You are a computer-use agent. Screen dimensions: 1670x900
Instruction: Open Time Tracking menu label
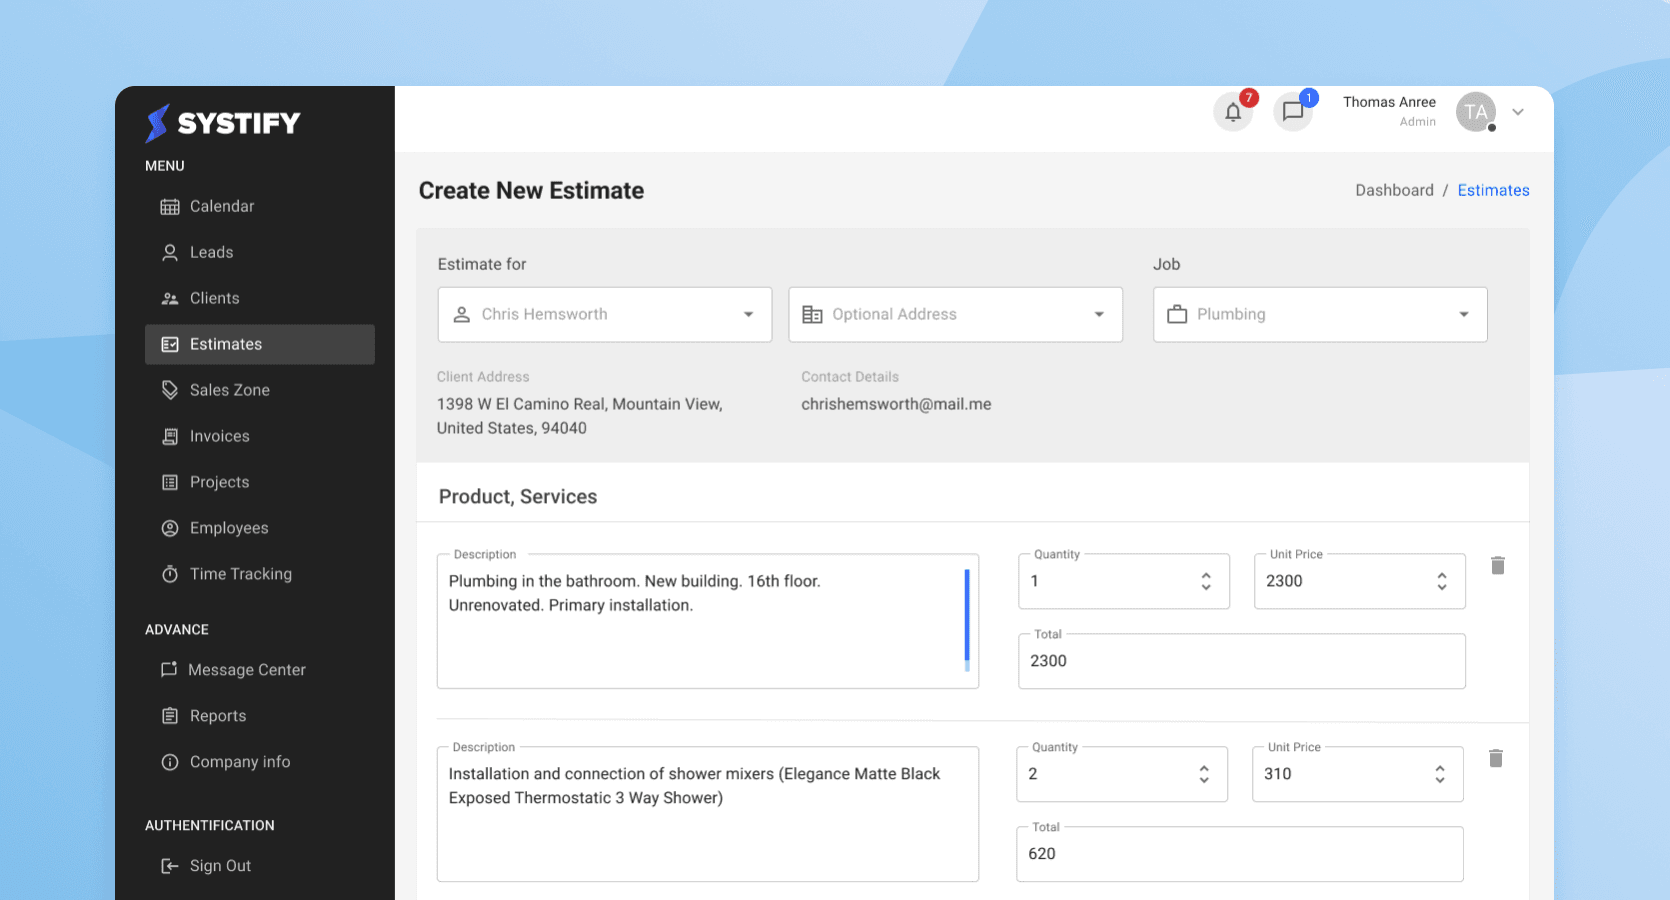(x=241, y=574)
